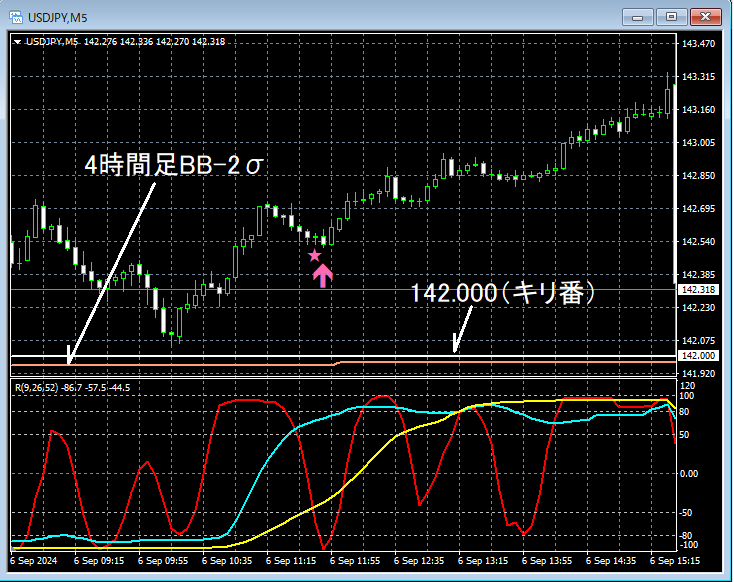Click the 6 Sep 11:15 time axis label
This screenshot has width=734, height=582.
pos(291,560)
